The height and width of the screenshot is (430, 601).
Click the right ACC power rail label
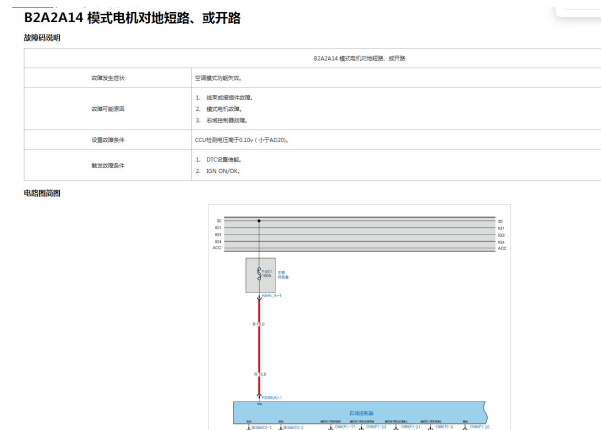(x=502, y=248)
